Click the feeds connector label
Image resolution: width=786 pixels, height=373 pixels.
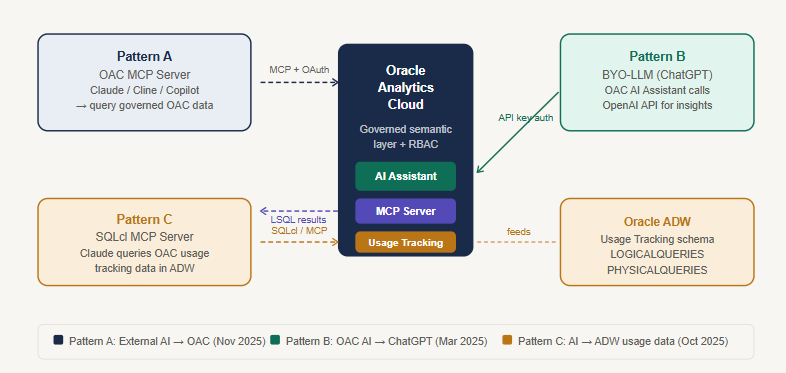coord(519,232)
